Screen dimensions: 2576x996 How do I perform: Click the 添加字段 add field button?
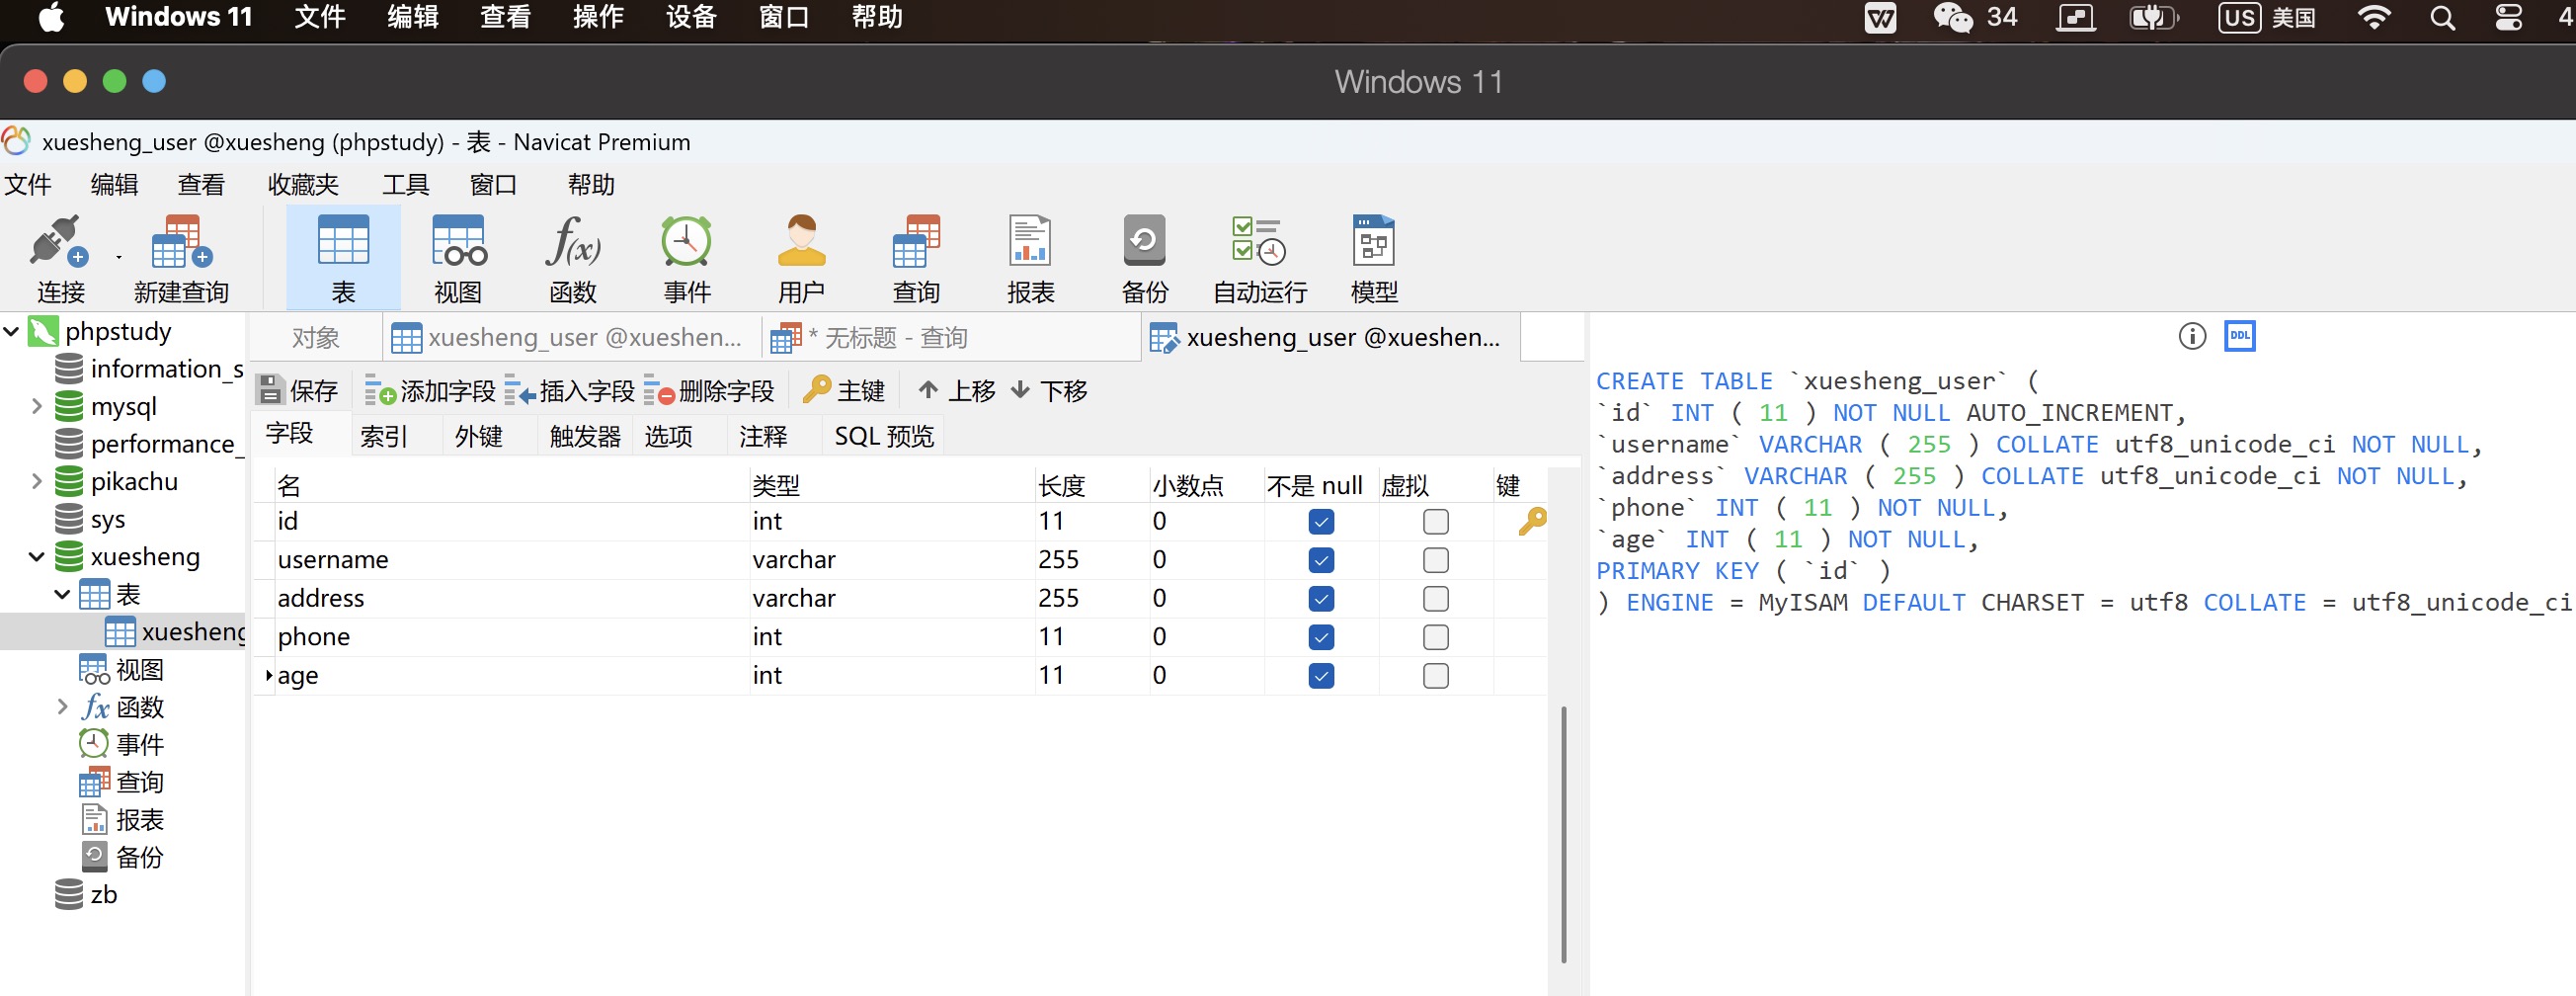click(x=430, y=391)
